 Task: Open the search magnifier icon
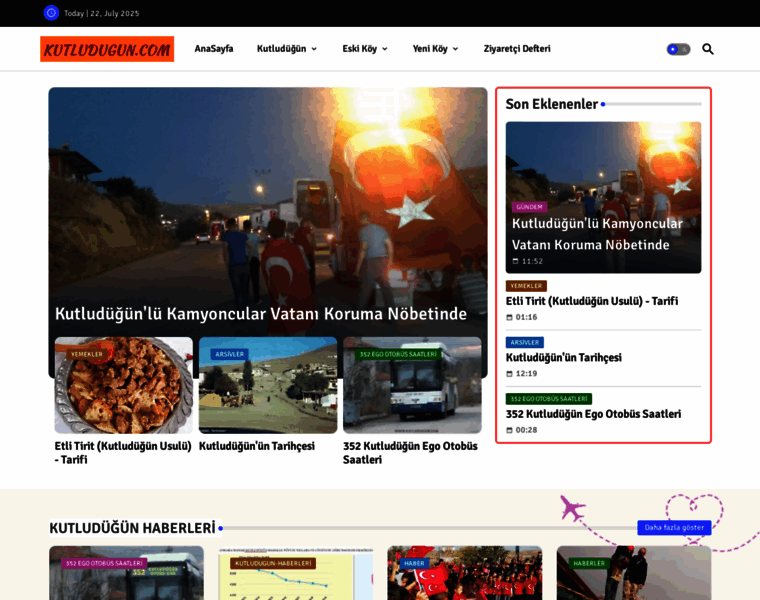[708, 49]
